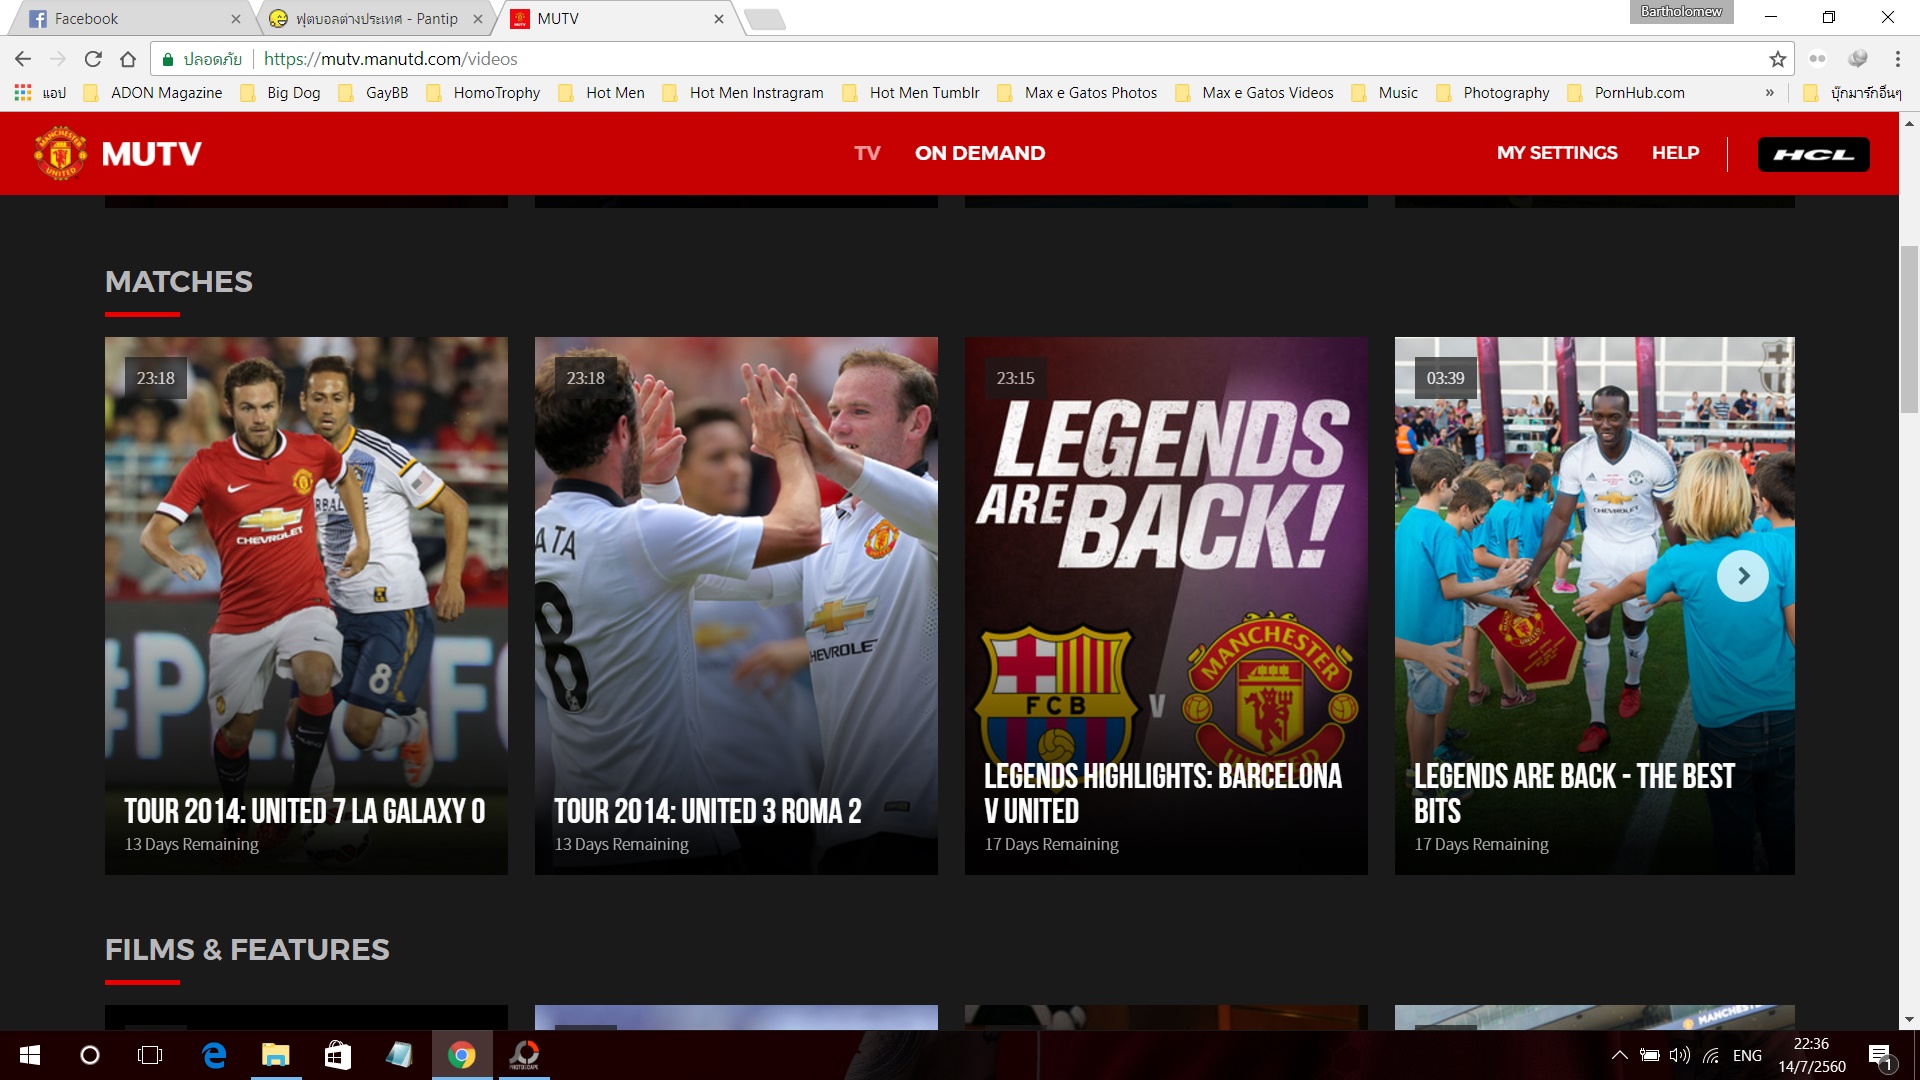Launch Microsoft Edge from the taskbar
The width and height of the screenshot is (1920, 1080).
(x=214, y=1055)
